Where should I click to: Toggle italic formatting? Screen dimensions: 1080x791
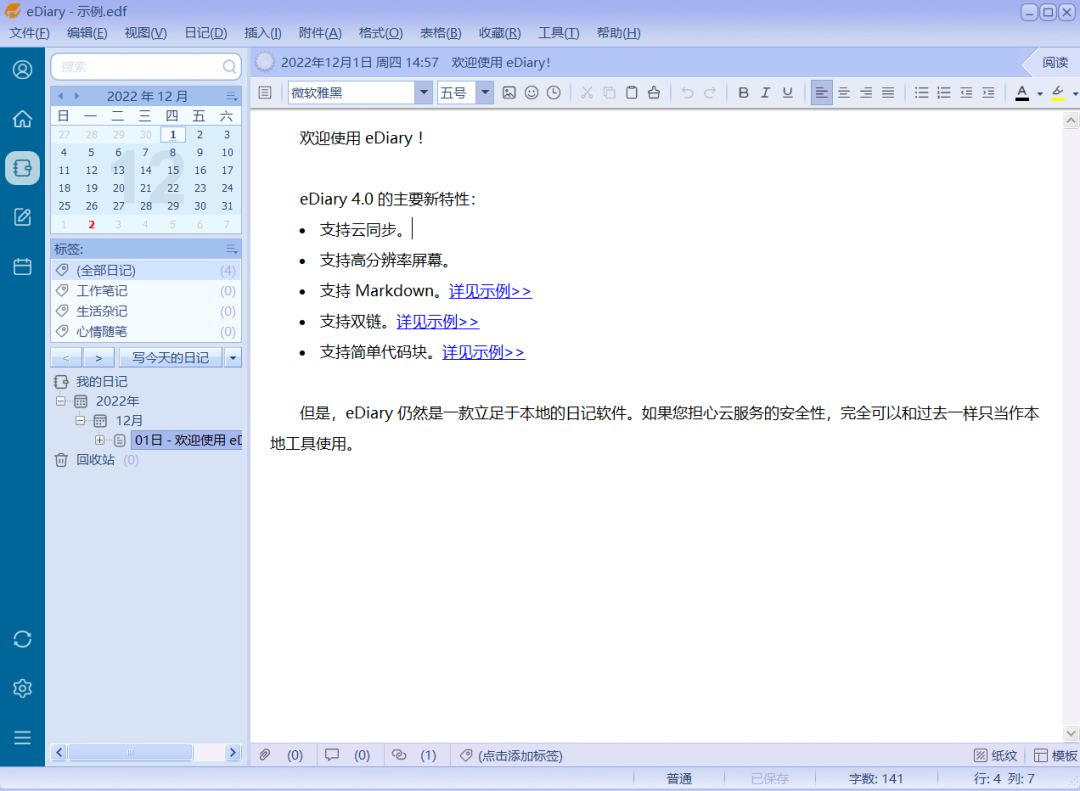coord(765,92)
